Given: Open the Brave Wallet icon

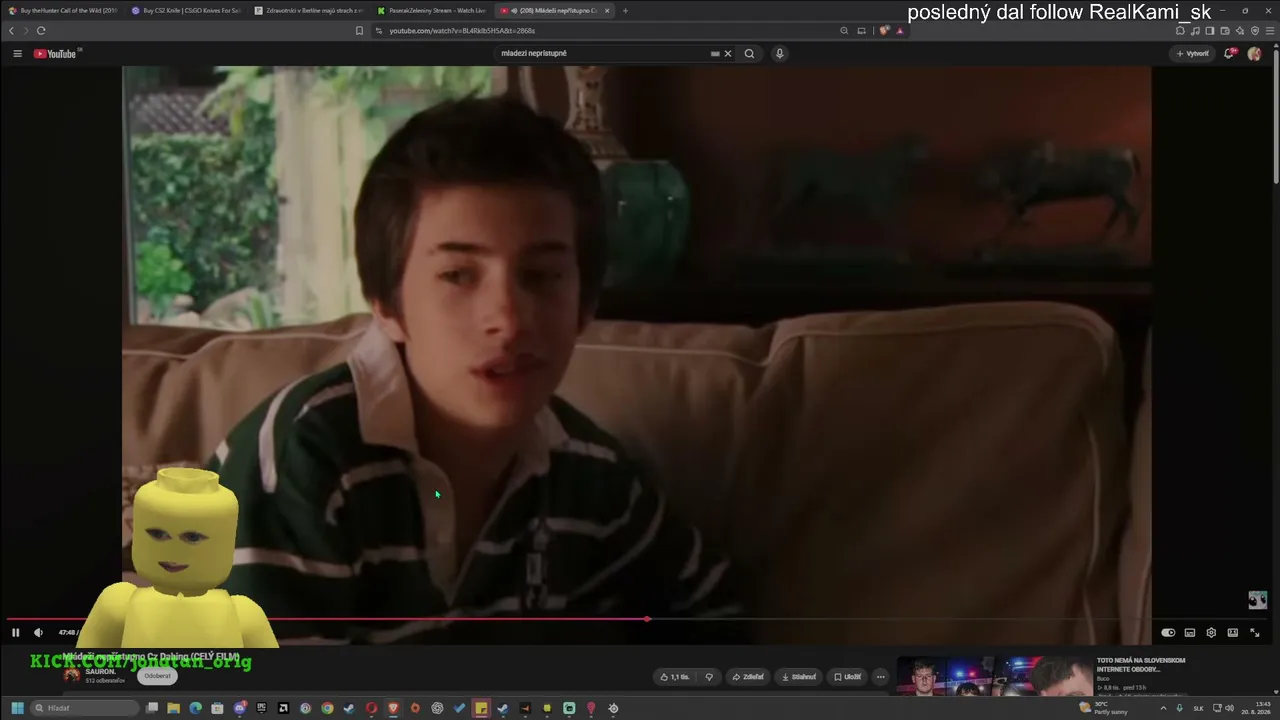Looking at the screenshot, I should coord(1225,31).
